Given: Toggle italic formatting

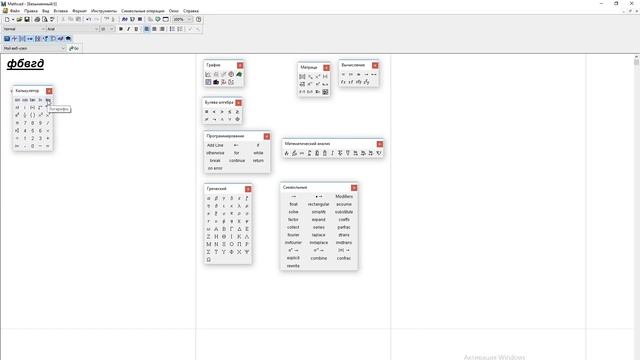Looking at the screenshot, I should 129,29.
